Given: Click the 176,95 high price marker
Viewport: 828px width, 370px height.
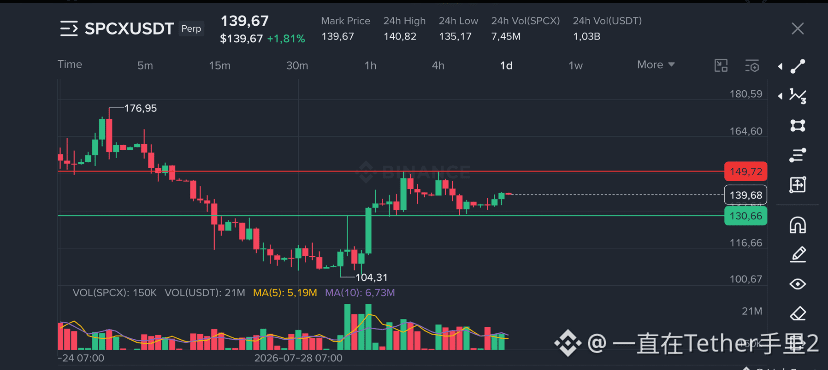Looking at the screenshot, I should 140,108.
